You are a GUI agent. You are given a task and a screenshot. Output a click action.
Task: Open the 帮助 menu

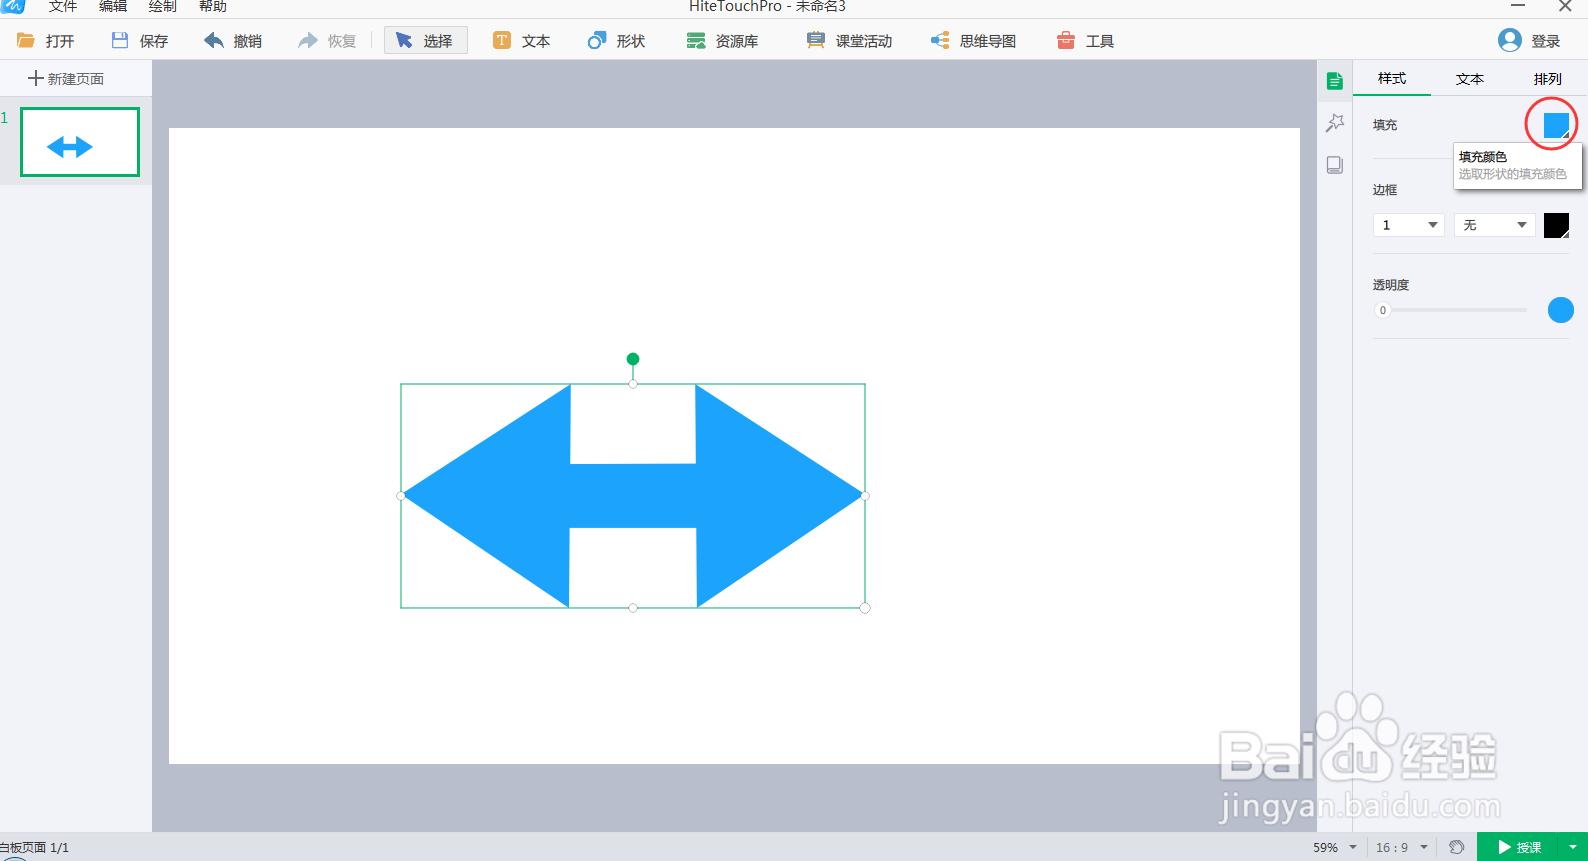point(212,6)
